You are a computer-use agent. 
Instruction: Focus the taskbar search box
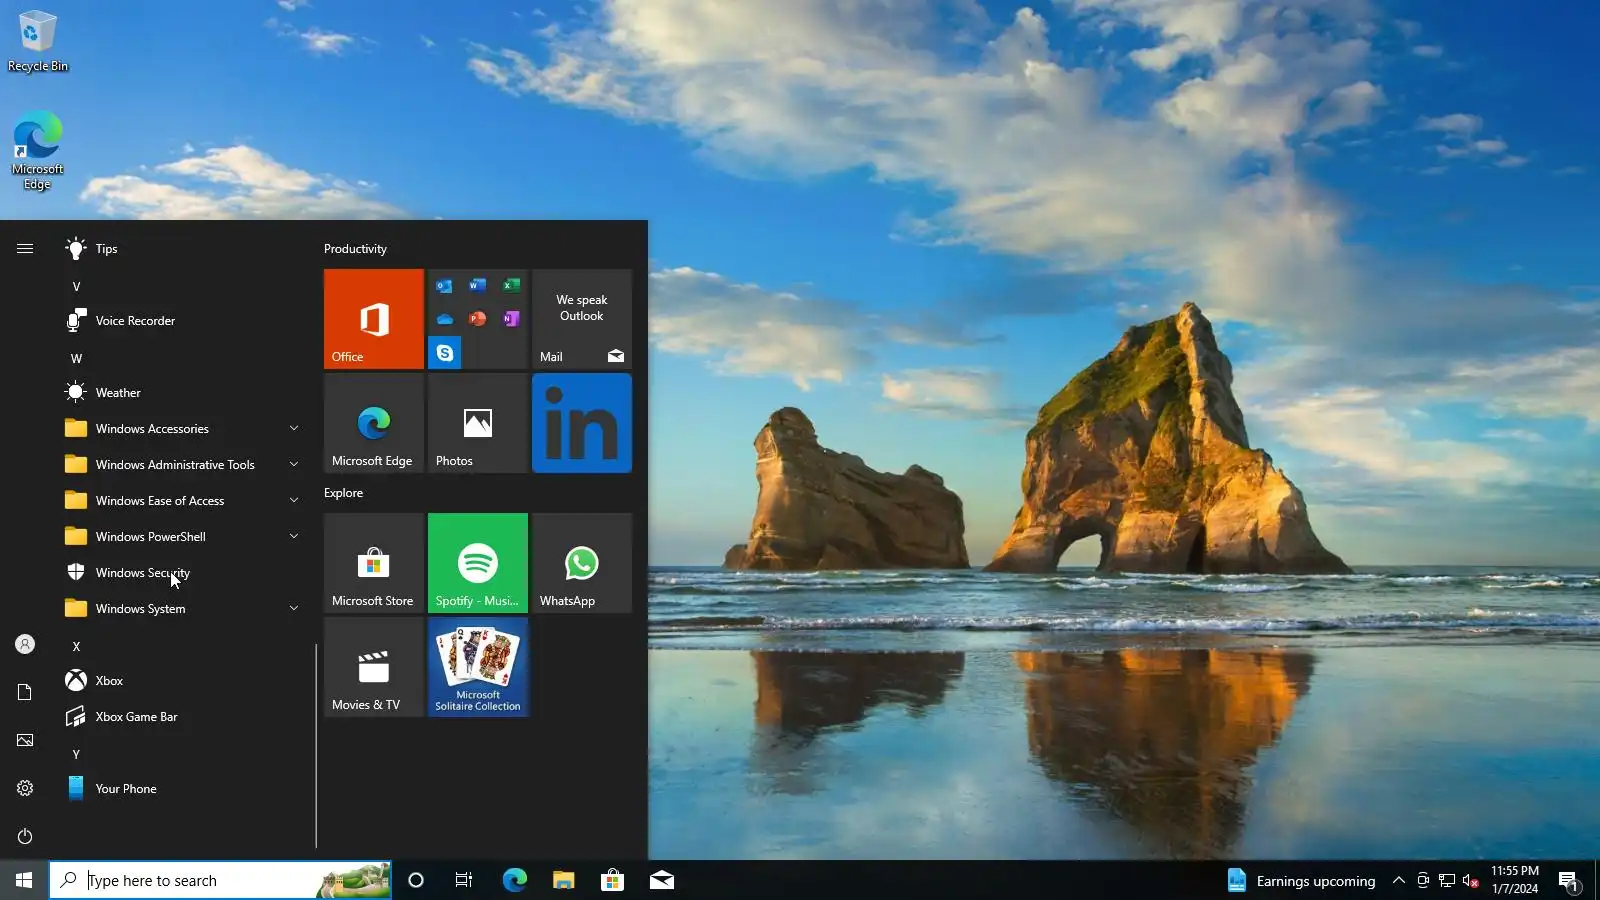tap(220, 880)
